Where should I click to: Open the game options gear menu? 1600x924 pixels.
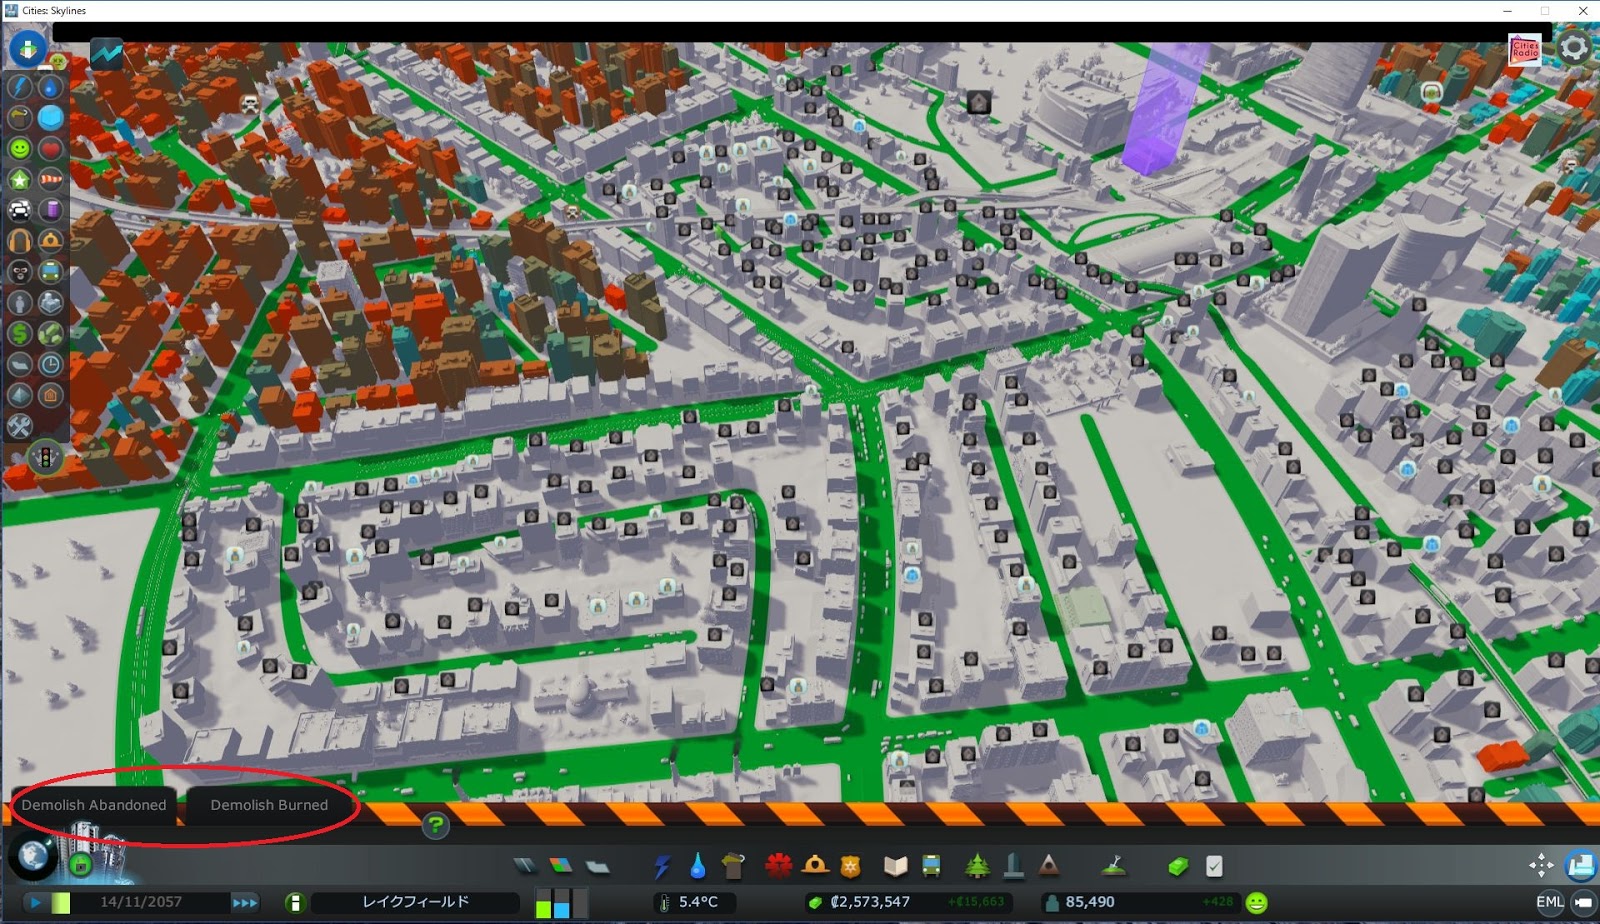[1574, 48]
